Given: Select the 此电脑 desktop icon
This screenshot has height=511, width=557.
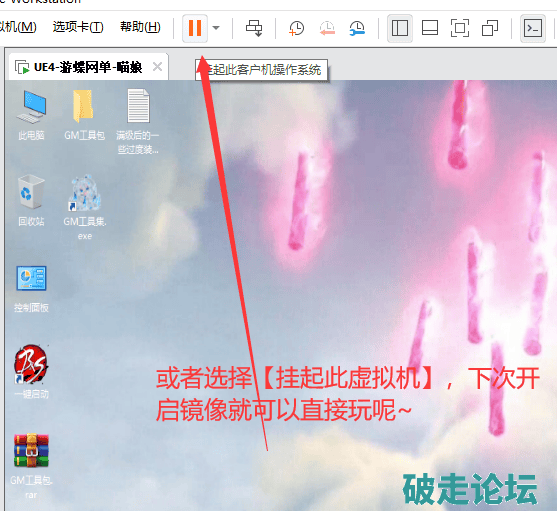Looking at the screenshot, I should point(31,115).
